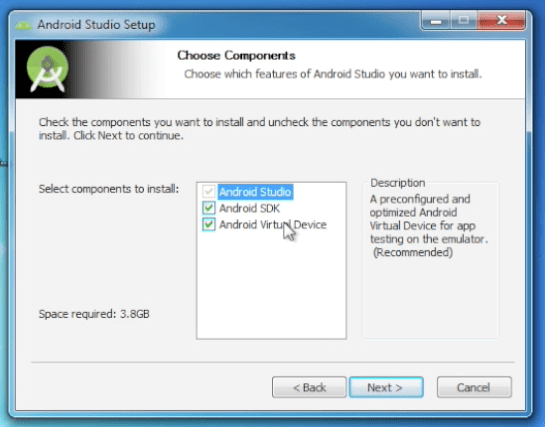545x427 pixels.
Task: Open the window menu via title bar Android icon
Action: 23,25
